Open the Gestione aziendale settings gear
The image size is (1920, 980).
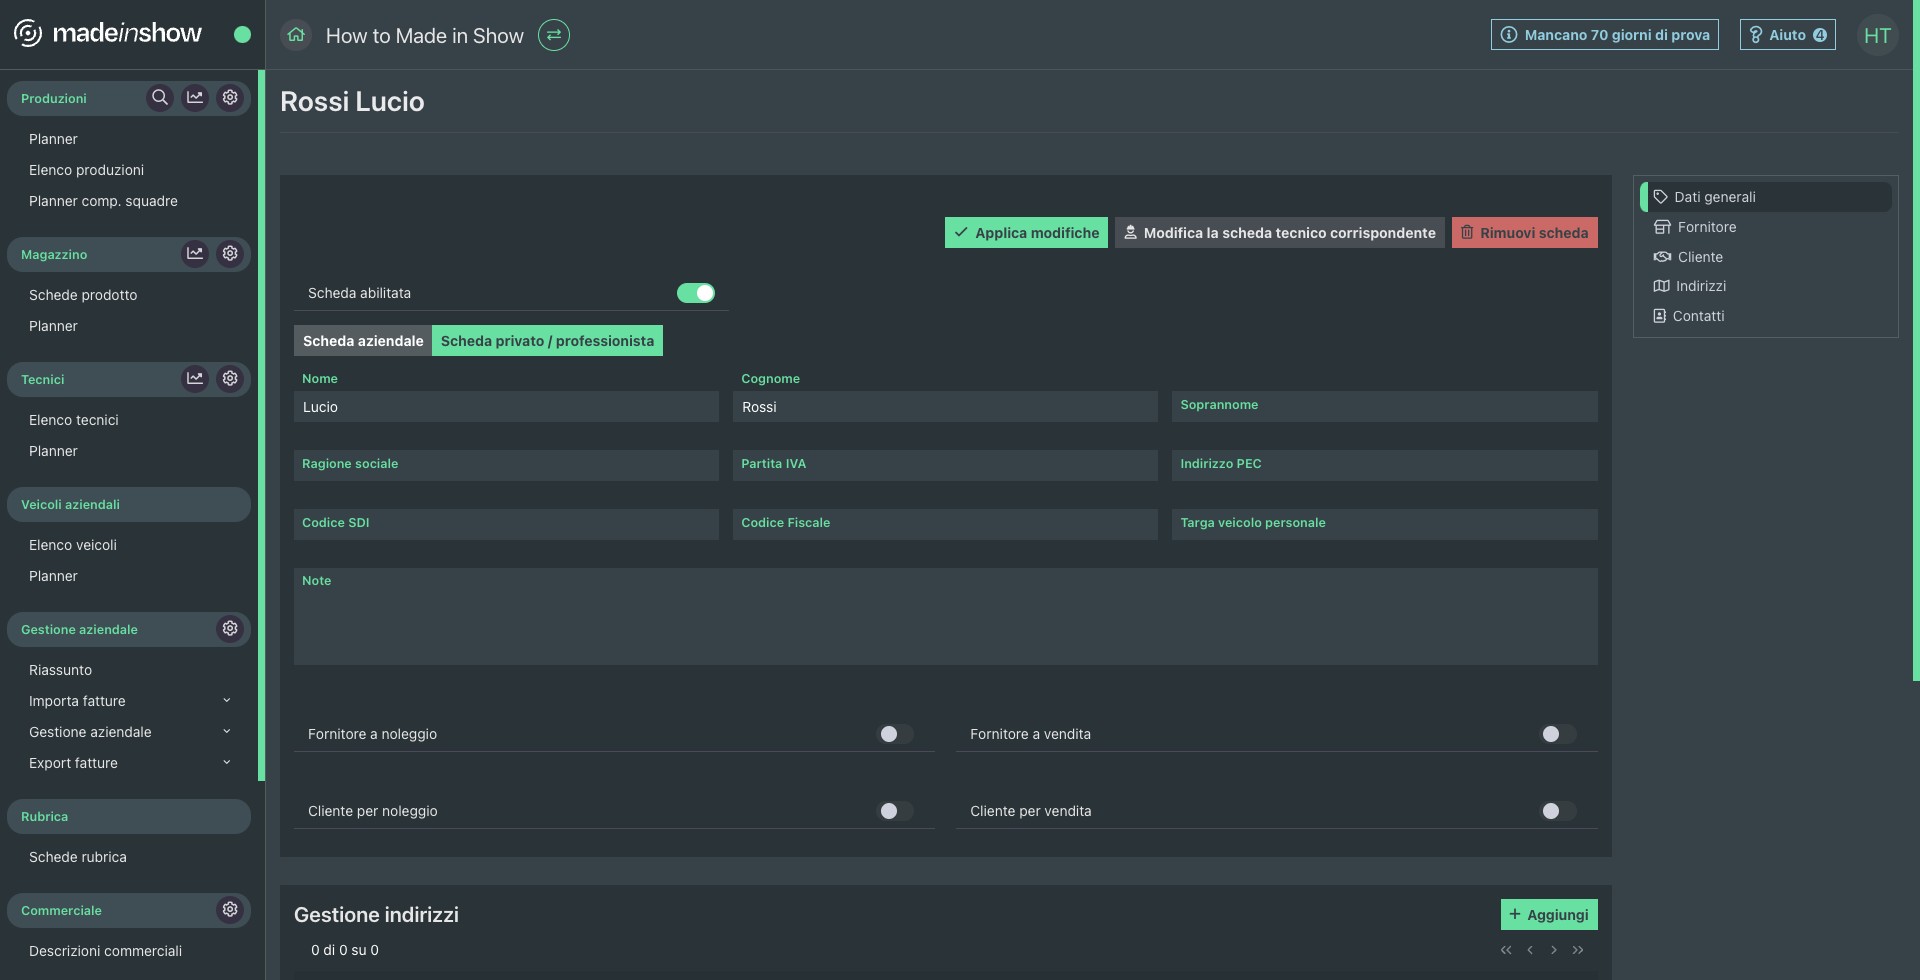tap(230, 629)
